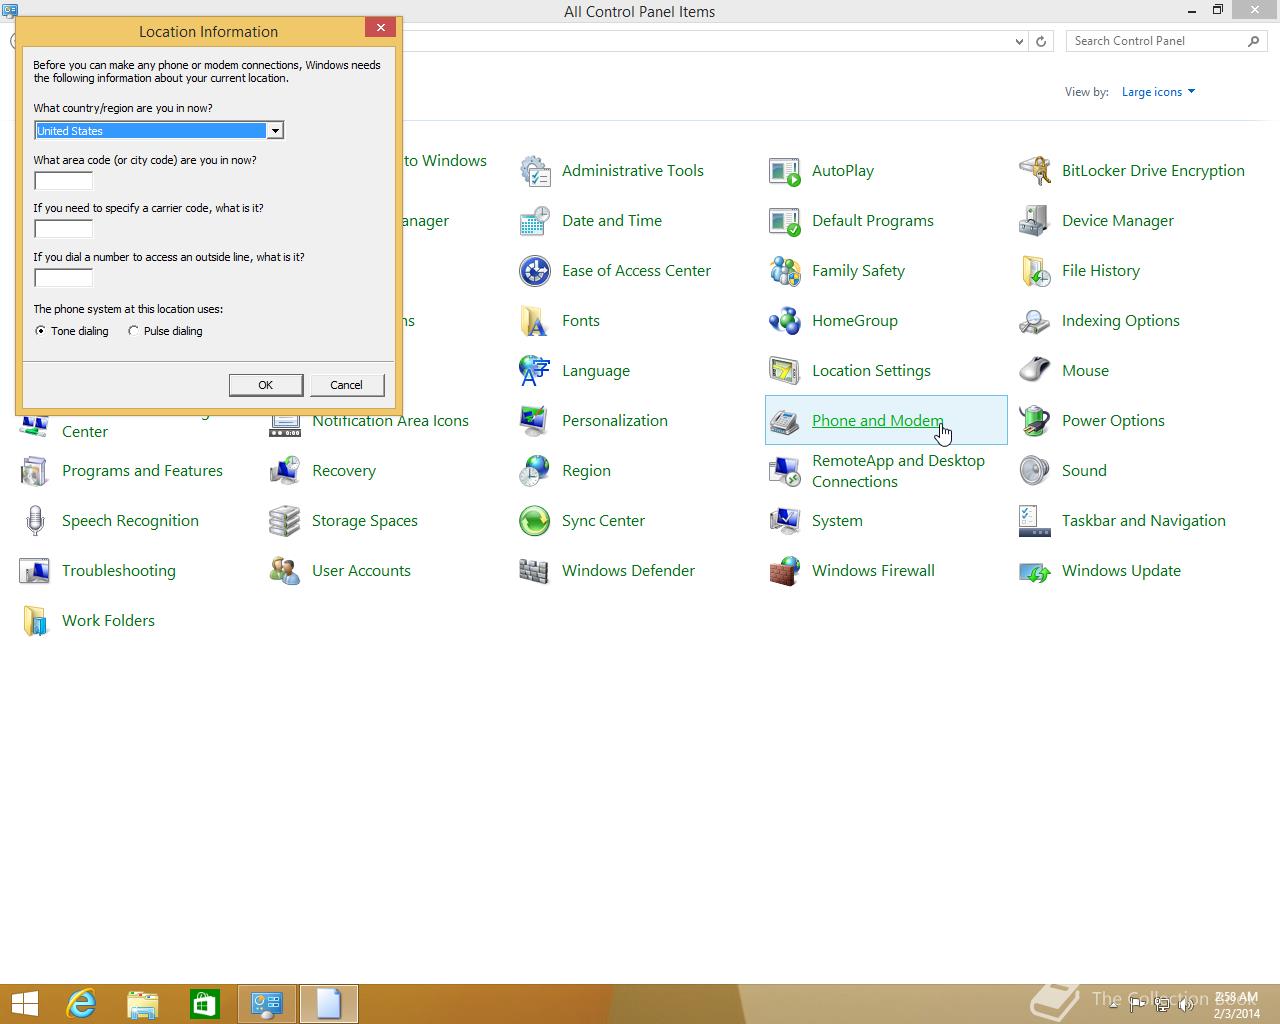Open the Date and Time icon
1280x1024 pixels.
(x=535, y=221)
